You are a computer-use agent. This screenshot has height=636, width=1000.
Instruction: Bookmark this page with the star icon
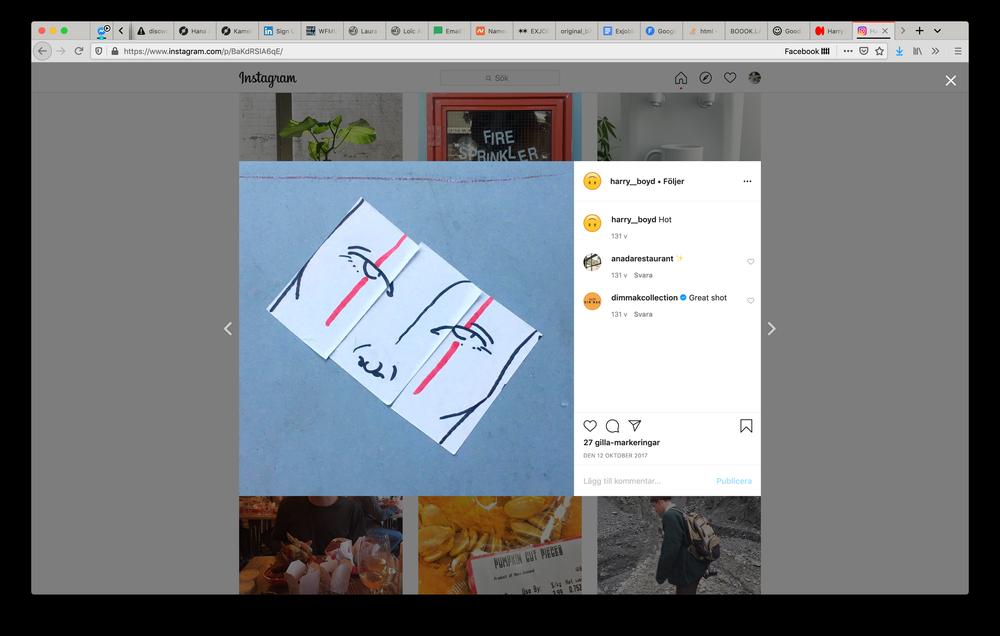pyautogui.click(x=879, y=51)
